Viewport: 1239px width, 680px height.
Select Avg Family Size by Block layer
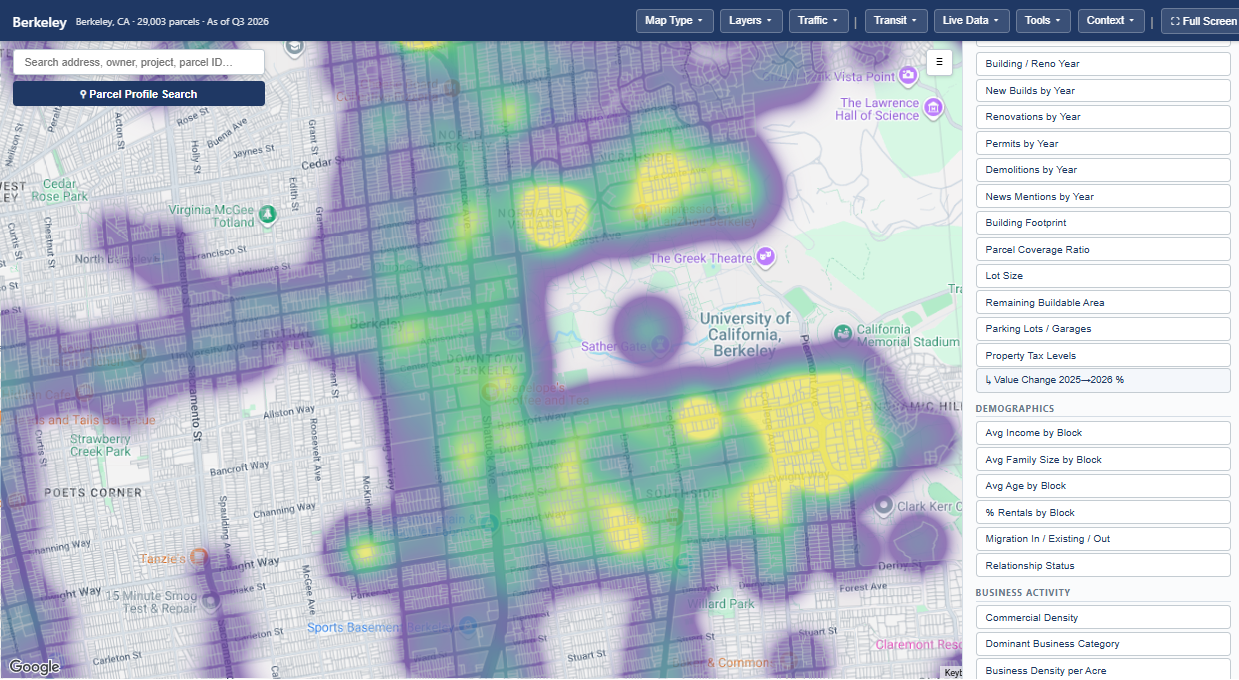pos(1103,460)
